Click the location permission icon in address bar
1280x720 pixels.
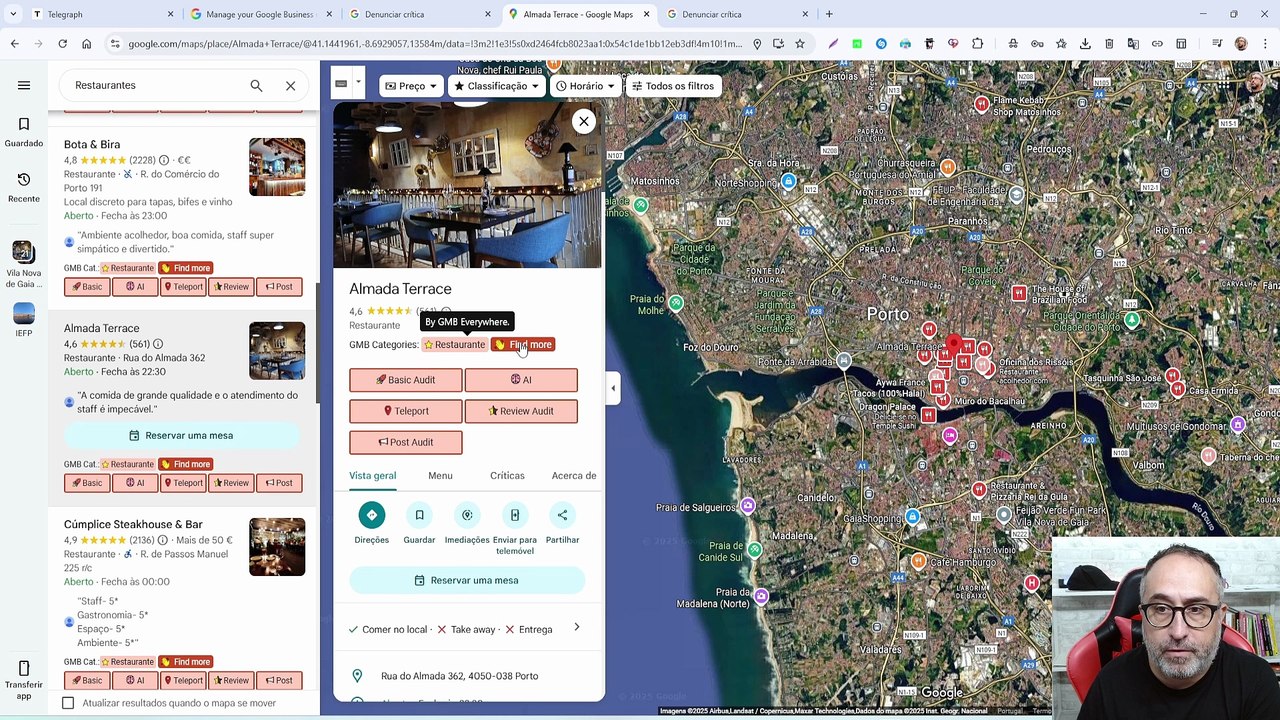757,44
